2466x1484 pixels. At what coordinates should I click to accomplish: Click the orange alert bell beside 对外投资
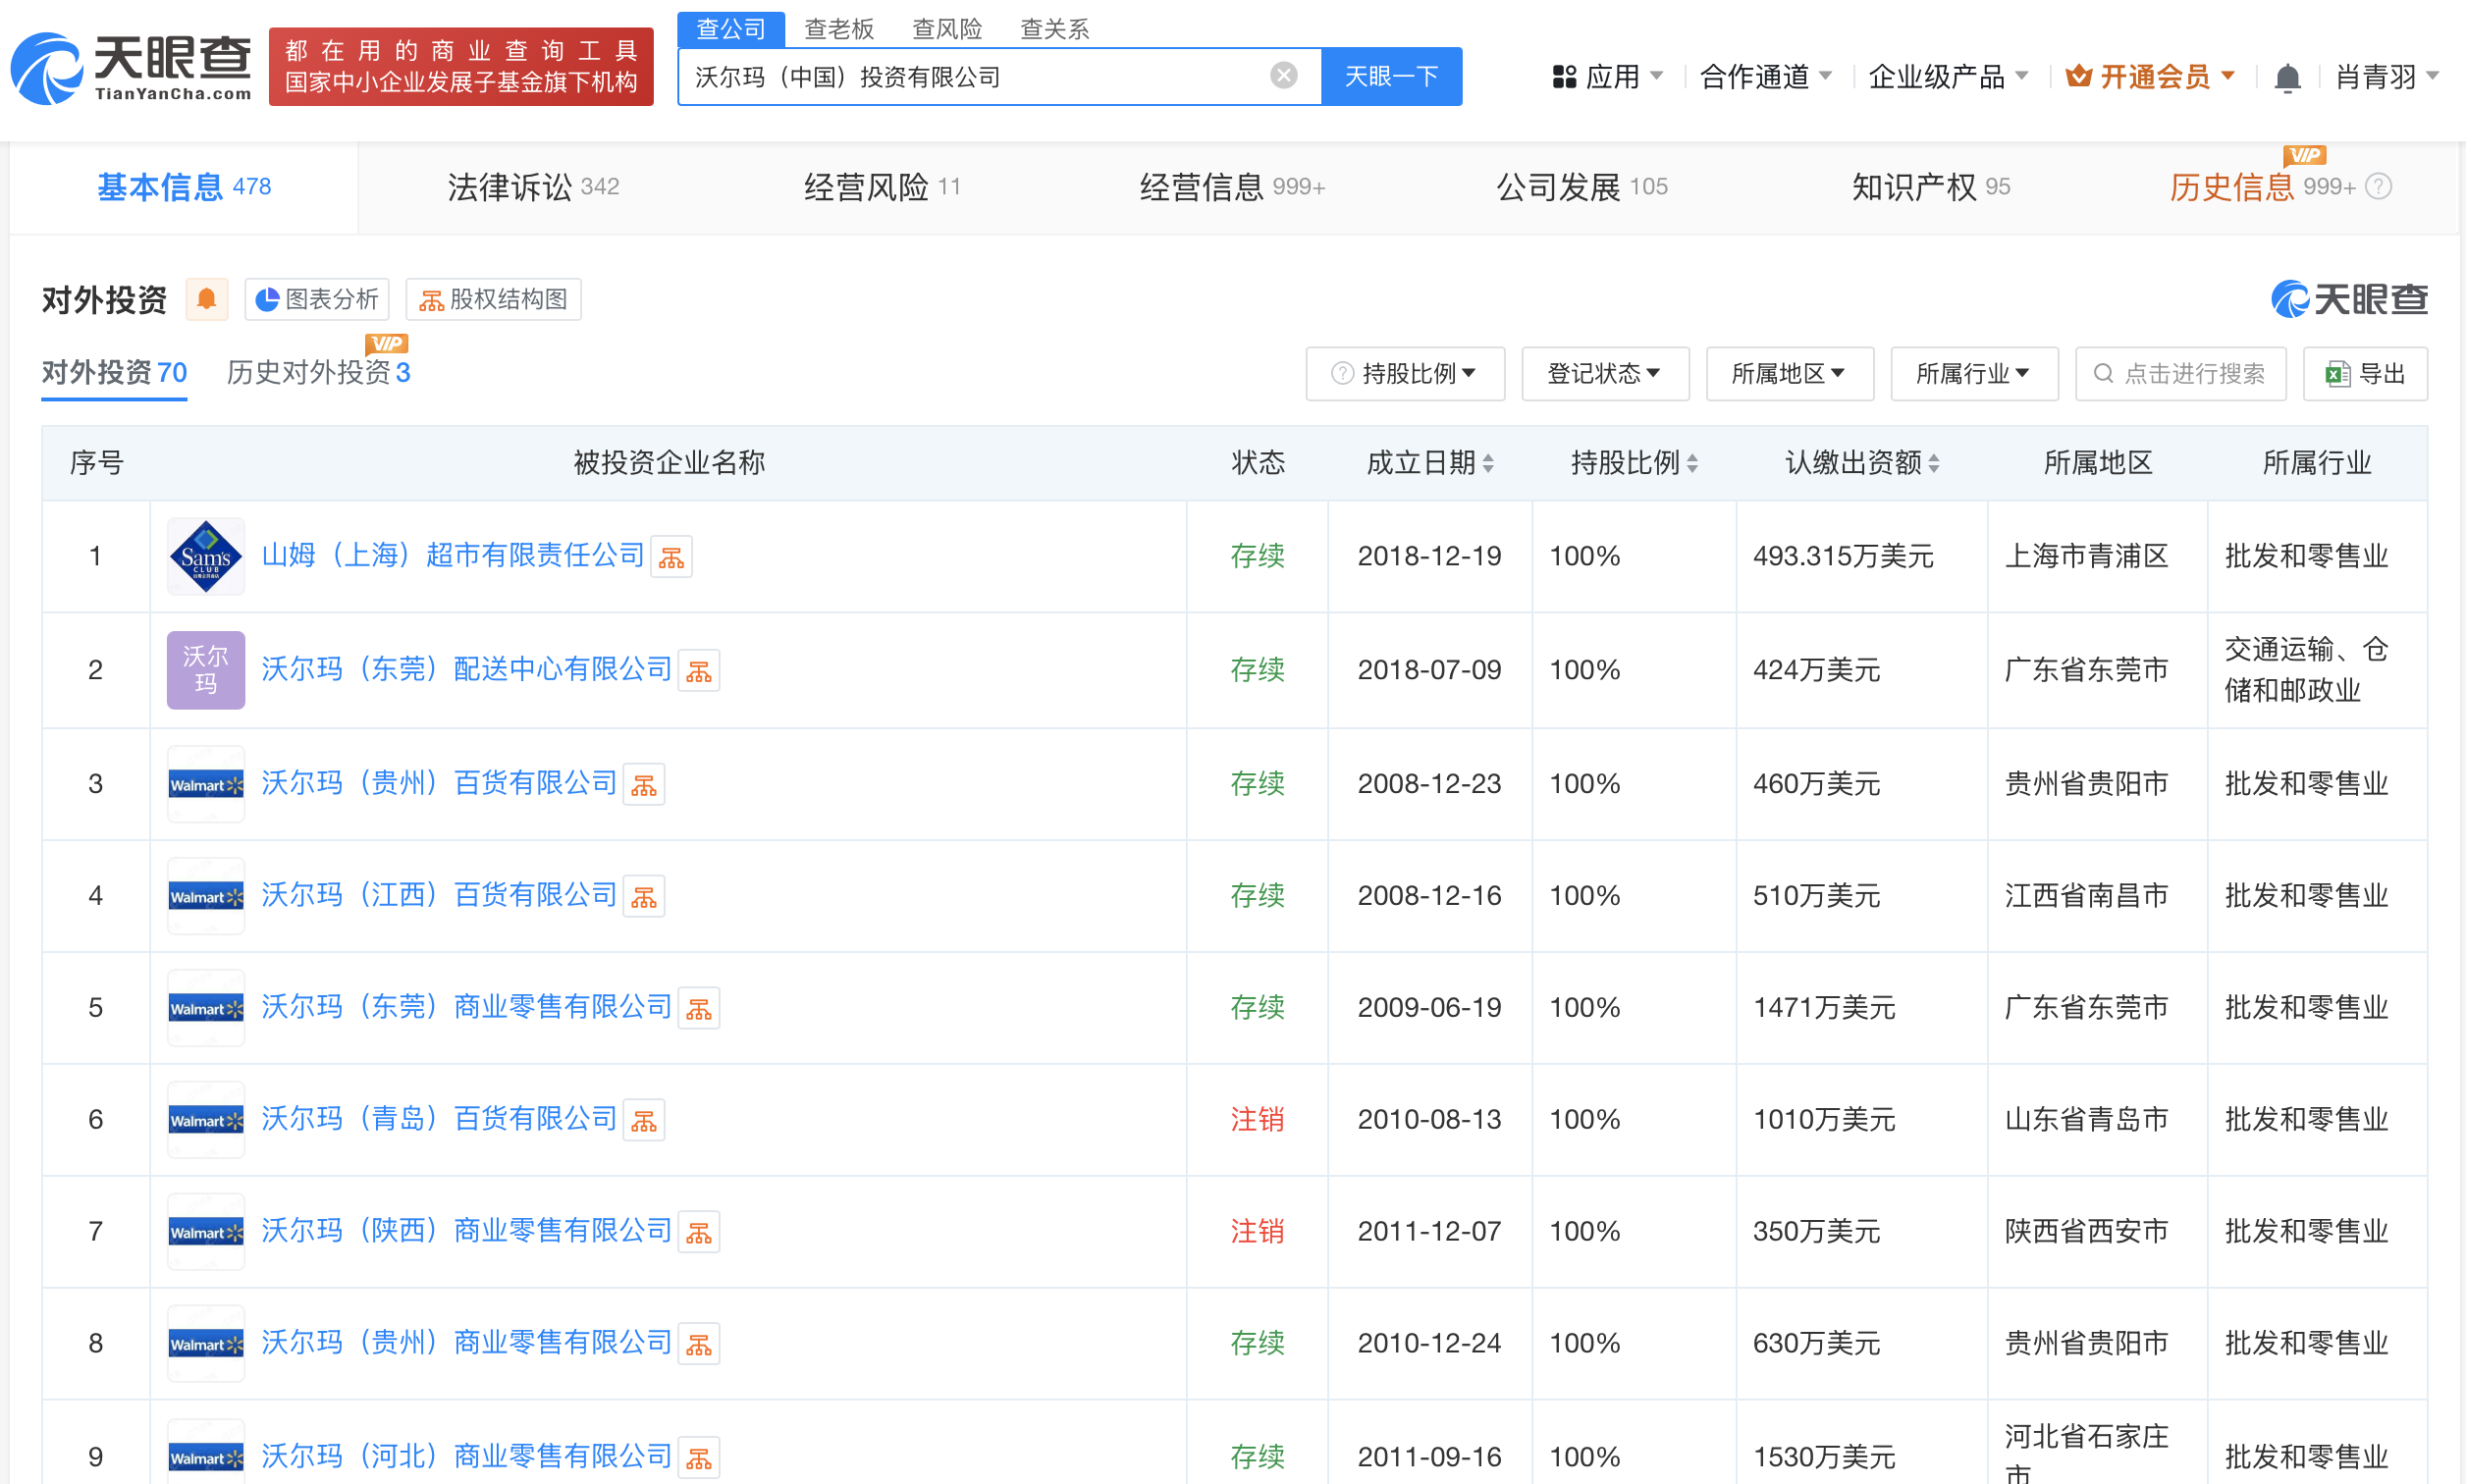(207, 299)
